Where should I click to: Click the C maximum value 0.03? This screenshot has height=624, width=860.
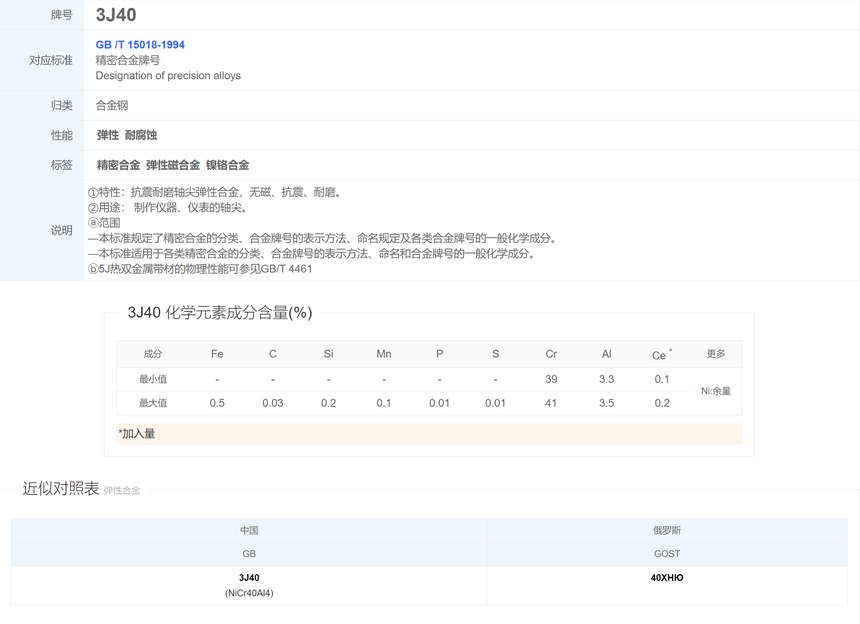tap(273, 403)
